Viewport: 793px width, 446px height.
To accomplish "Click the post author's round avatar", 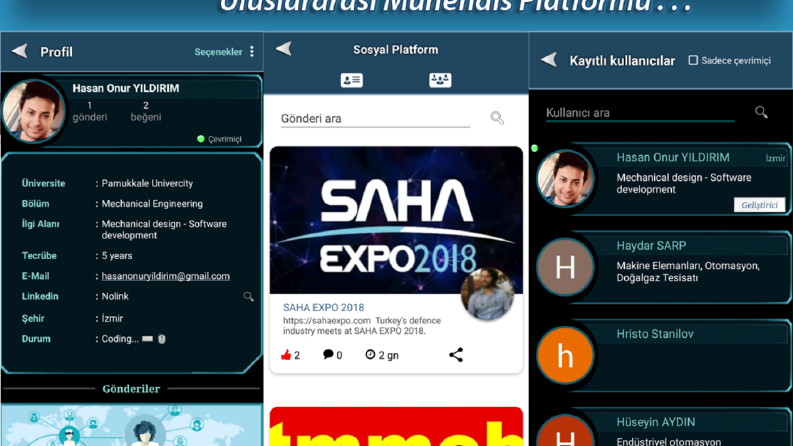I will pyautogui.click(x=487, y=294).
